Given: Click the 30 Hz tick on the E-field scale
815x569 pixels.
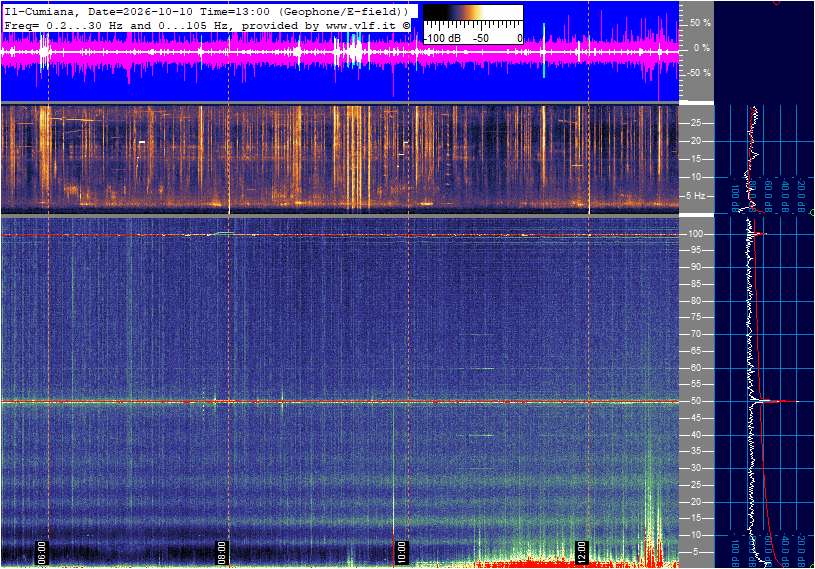Looking at the screenshot, I should (x=695, y=468).
